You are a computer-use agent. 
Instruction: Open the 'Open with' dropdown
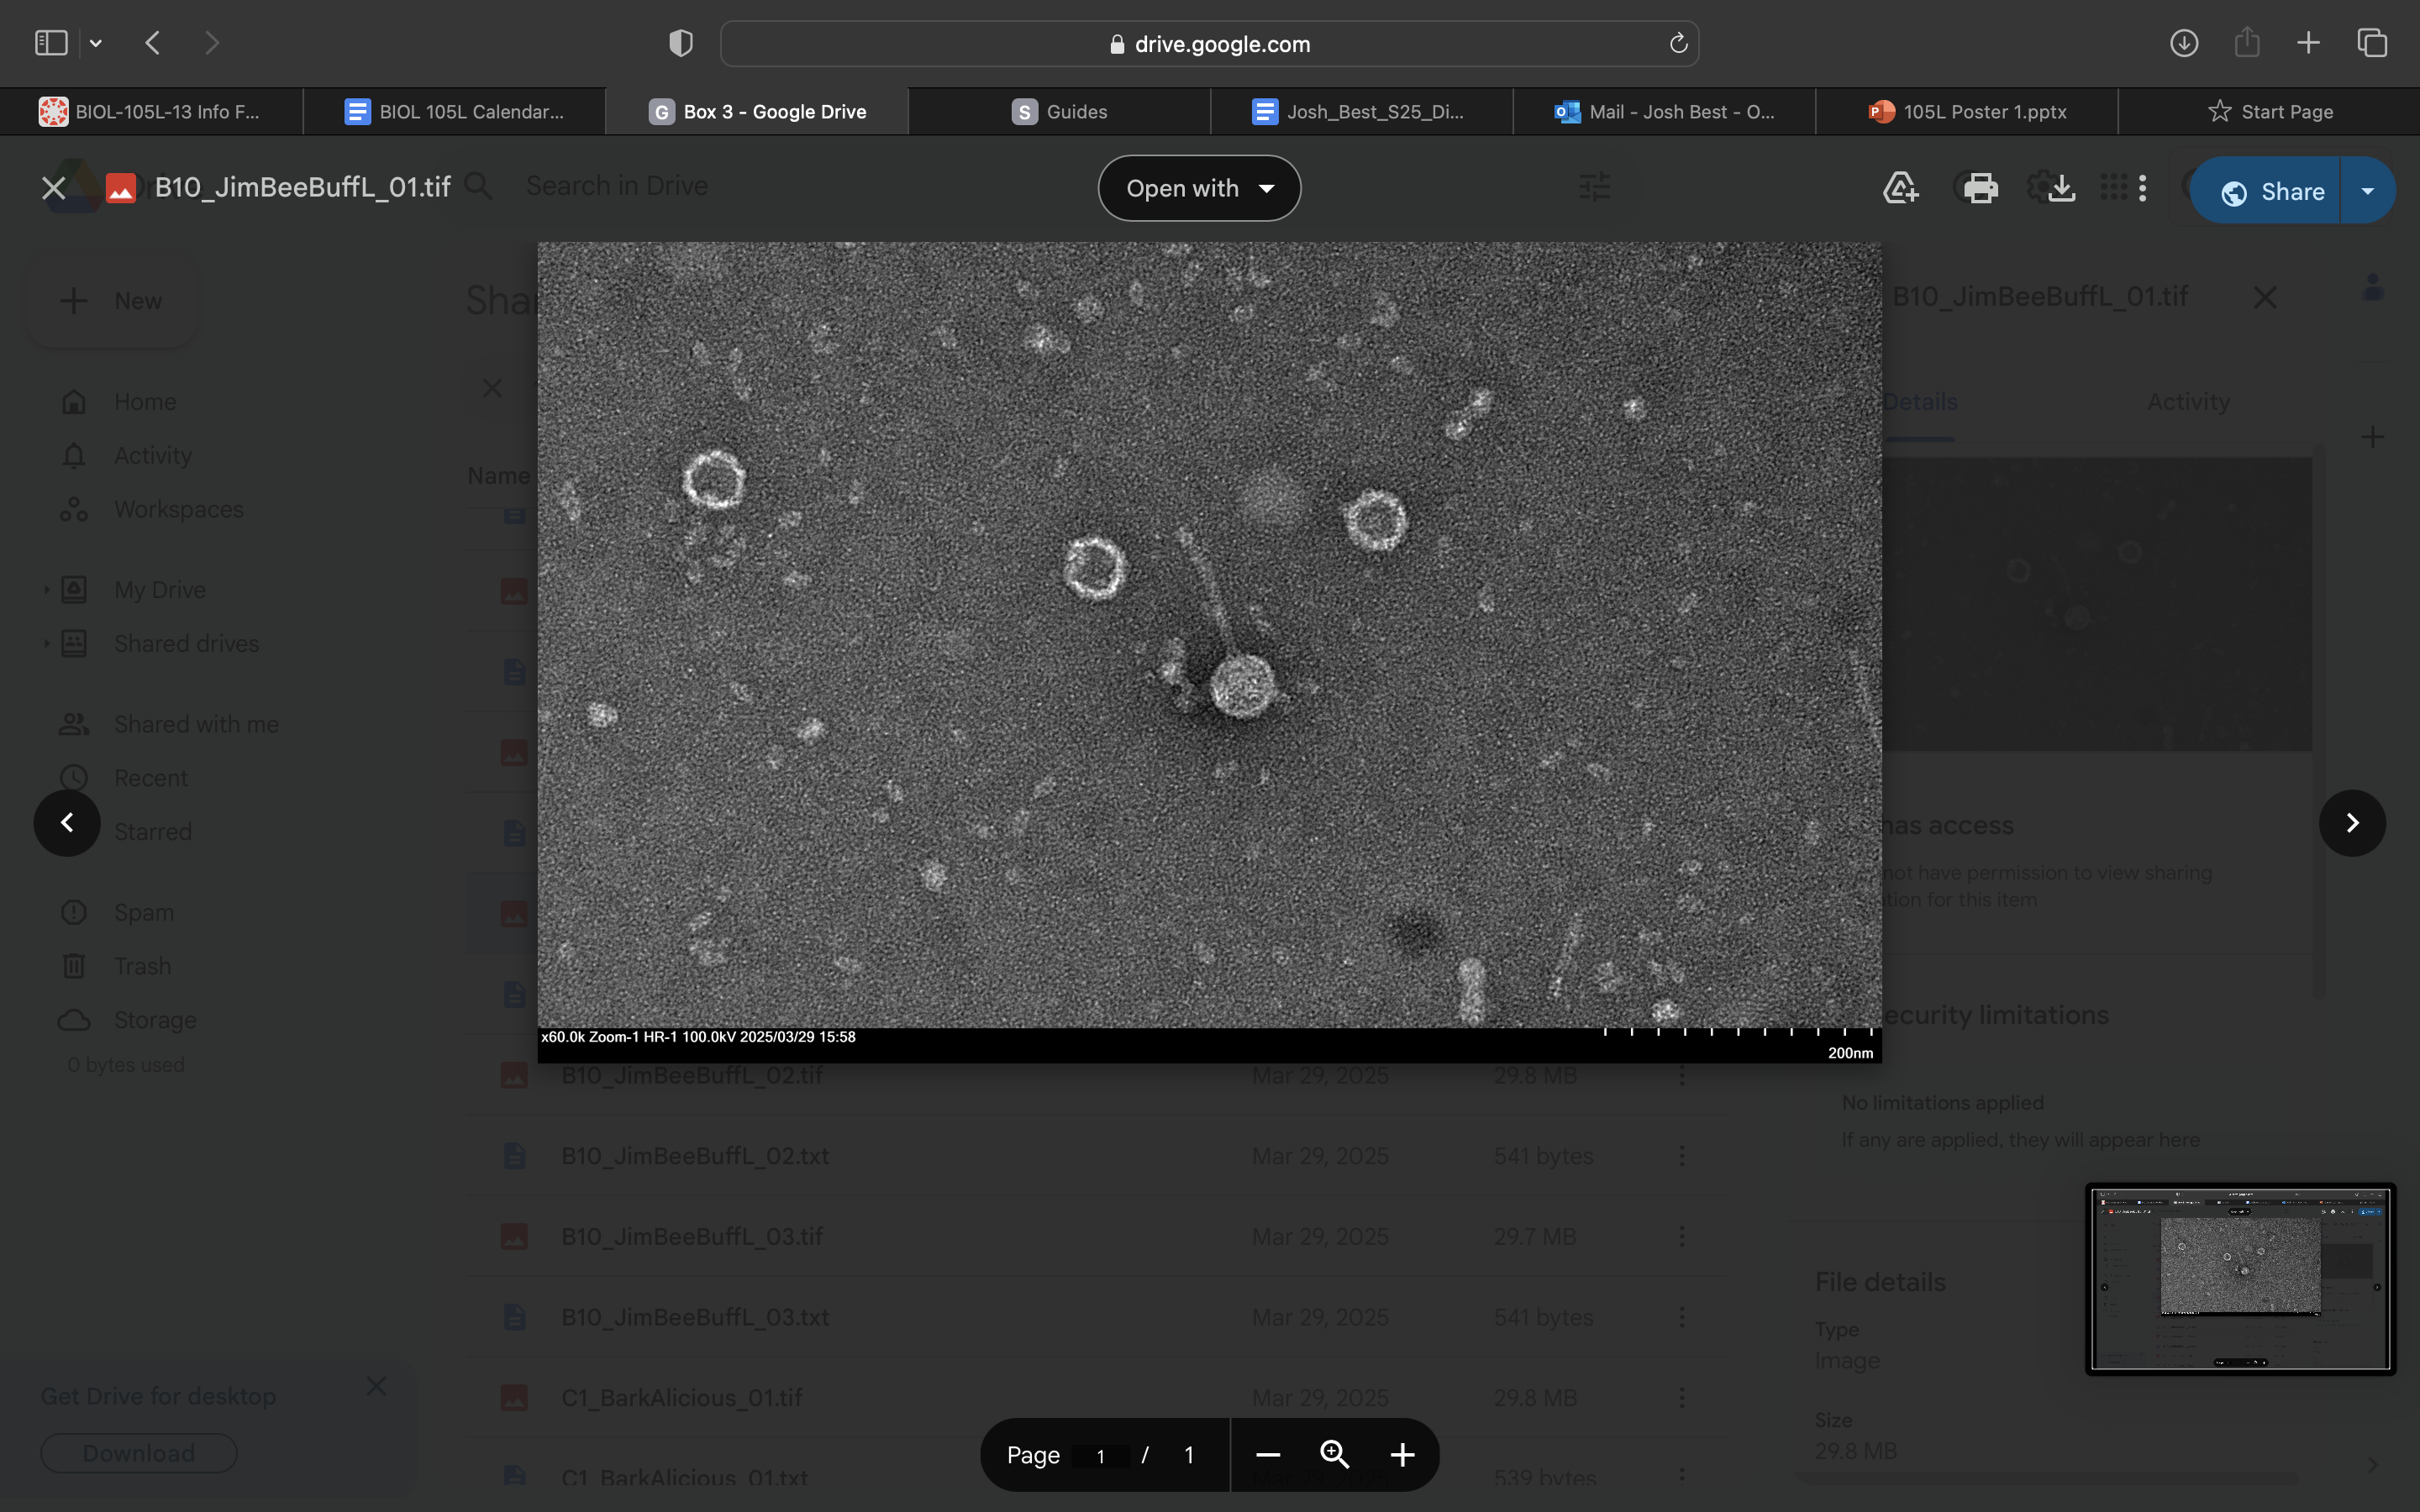tap(1199, 188)
